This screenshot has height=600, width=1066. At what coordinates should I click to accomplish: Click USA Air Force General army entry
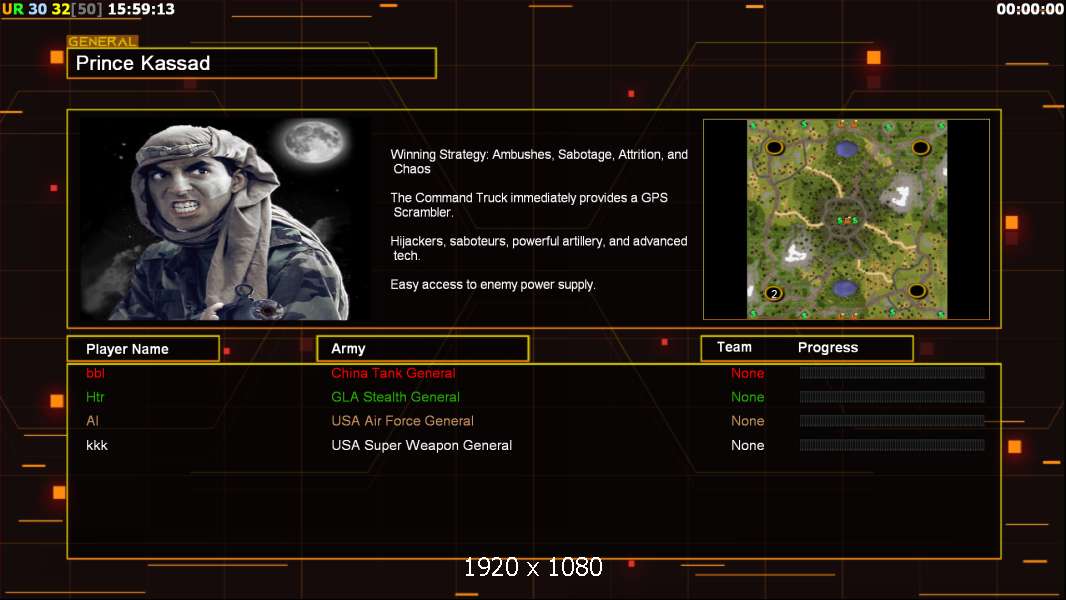coord(402,421)
